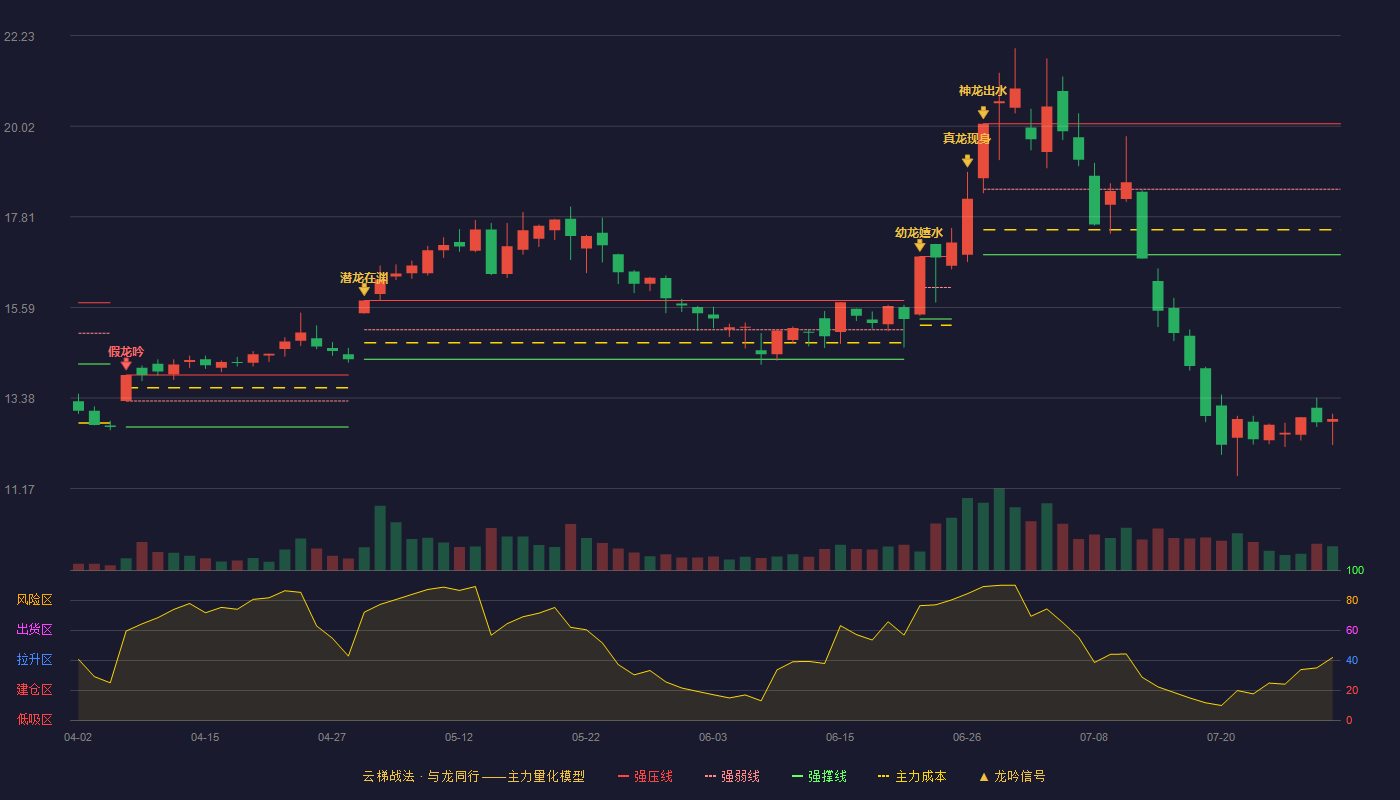
Task: Click the 20.02 price axis label
Action: click(19, 127)
